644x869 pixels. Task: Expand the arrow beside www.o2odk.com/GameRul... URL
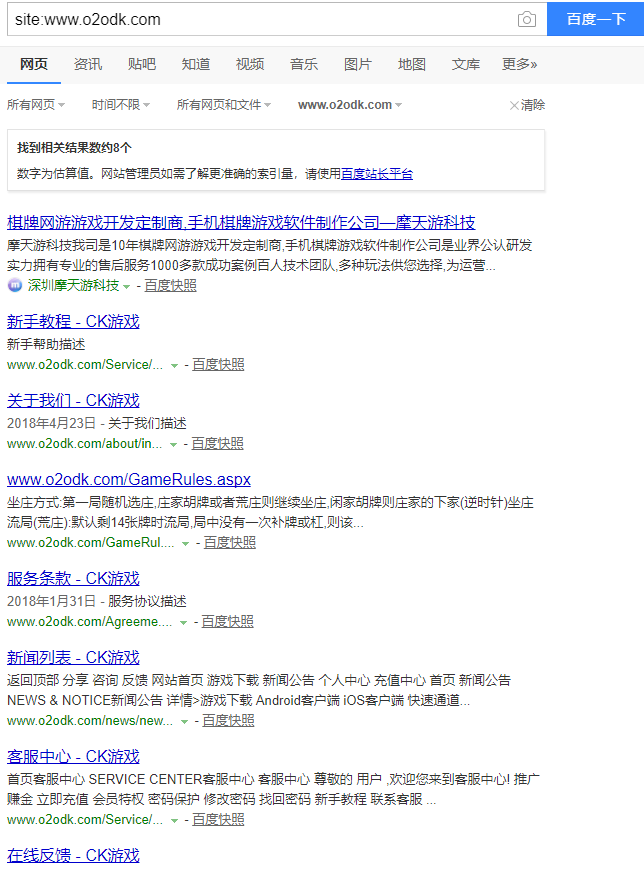186,544
